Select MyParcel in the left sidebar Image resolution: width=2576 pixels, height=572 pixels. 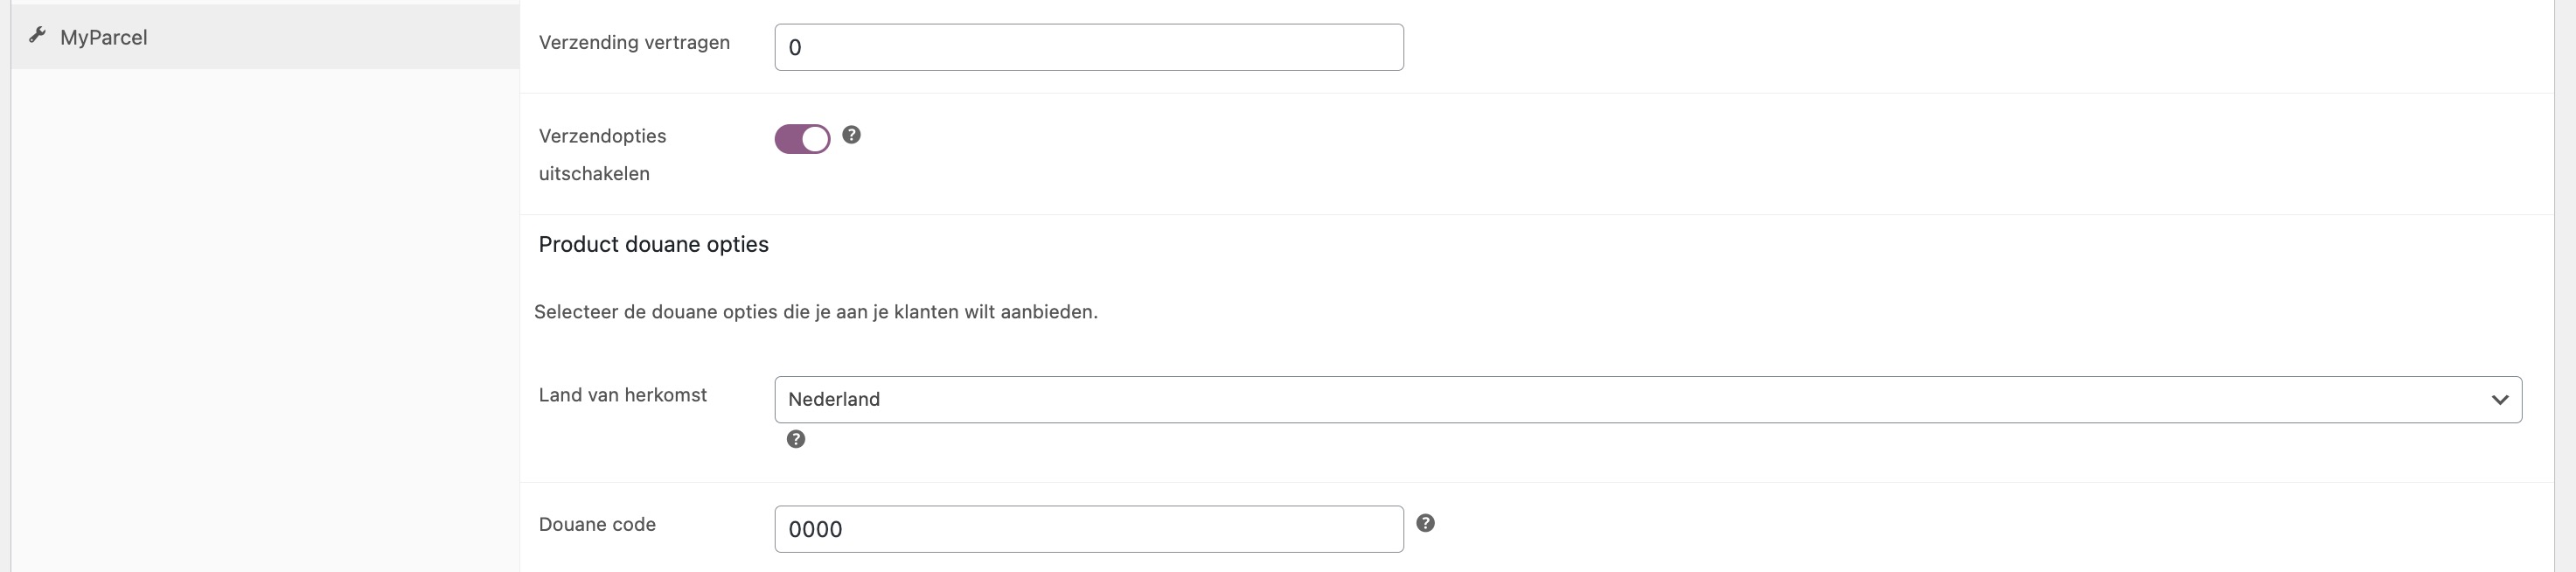[105, 37]
